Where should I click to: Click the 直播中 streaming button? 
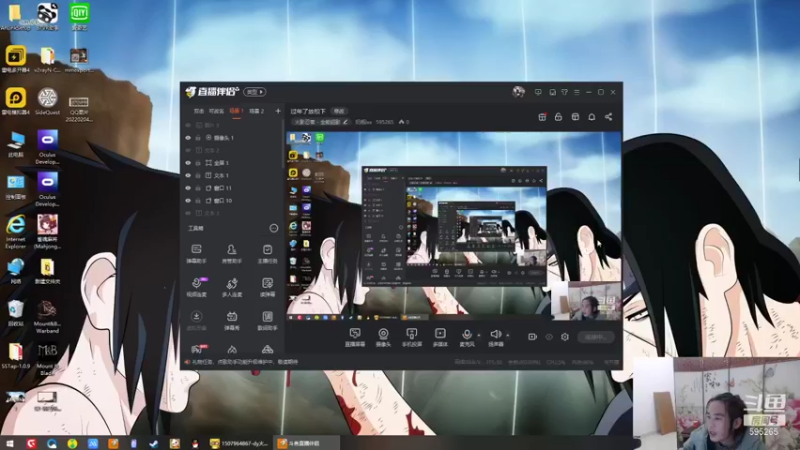pyautogui.click(x=596, y=337)
